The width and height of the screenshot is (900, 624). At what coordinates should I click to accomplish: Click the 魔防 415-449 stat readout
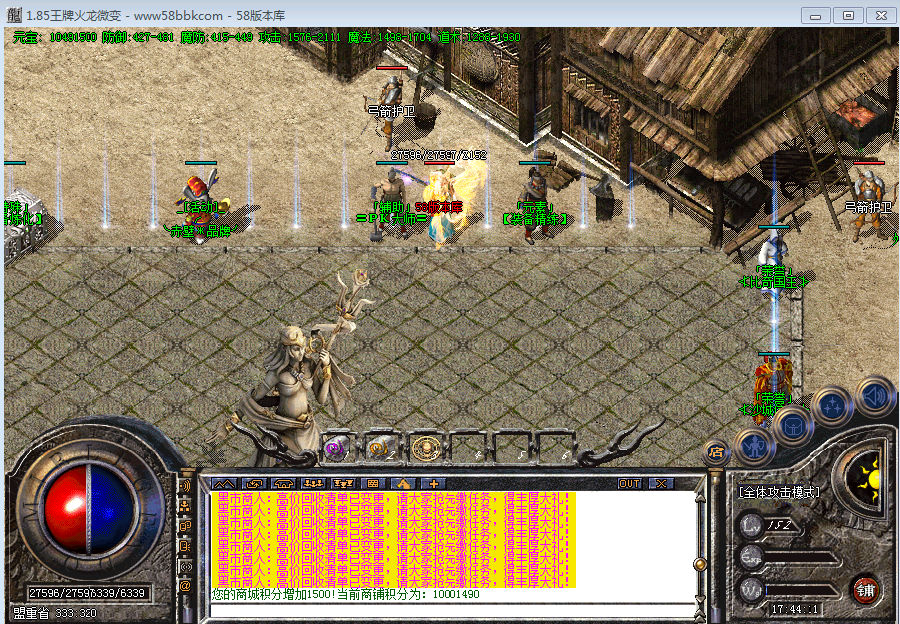(216, 37)
